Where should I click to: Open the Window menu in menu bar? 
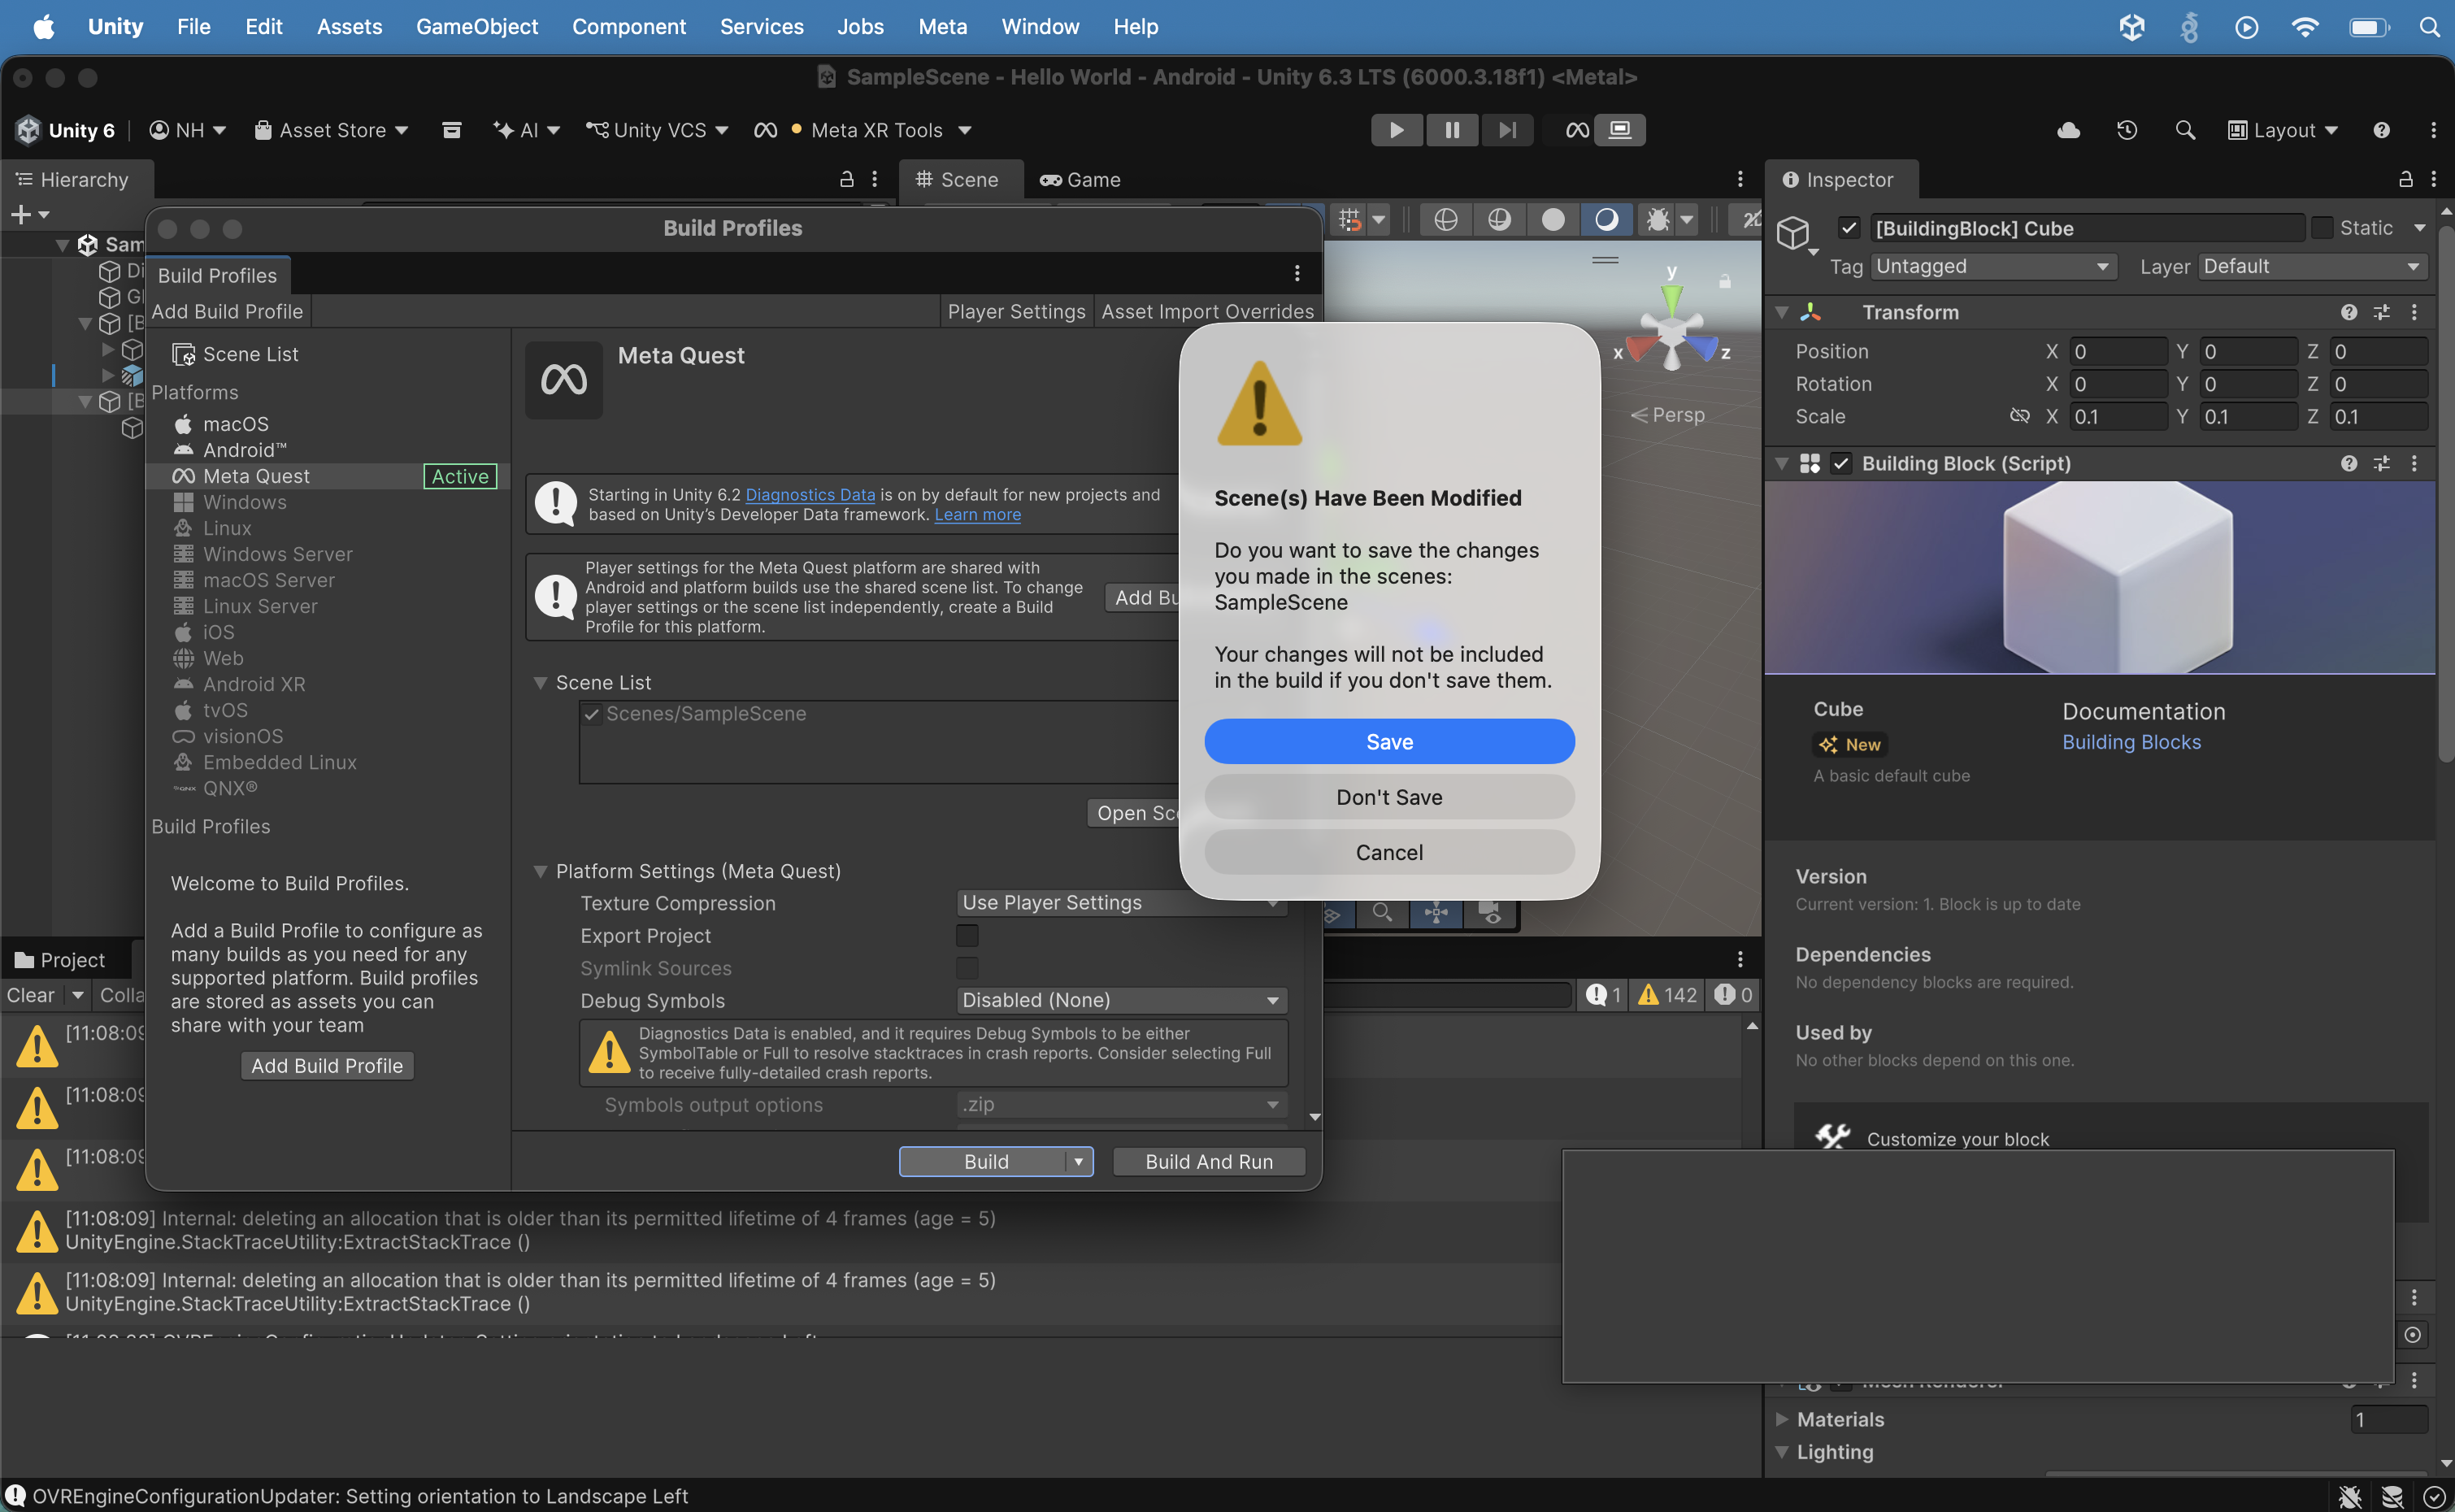pyautogui.click(x=1040, y=27)
